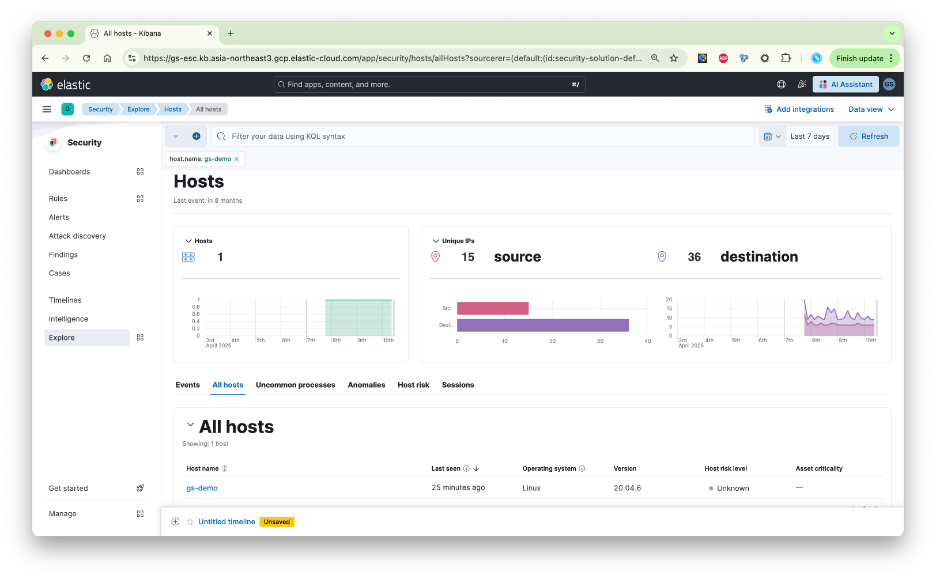Open Dashboards submenu grid icon
The image size is (936, 580).
click(140, 172)
